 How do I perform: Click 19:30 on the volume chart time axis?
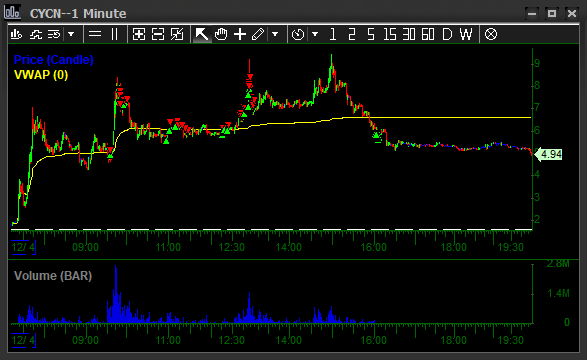[511, 341]
